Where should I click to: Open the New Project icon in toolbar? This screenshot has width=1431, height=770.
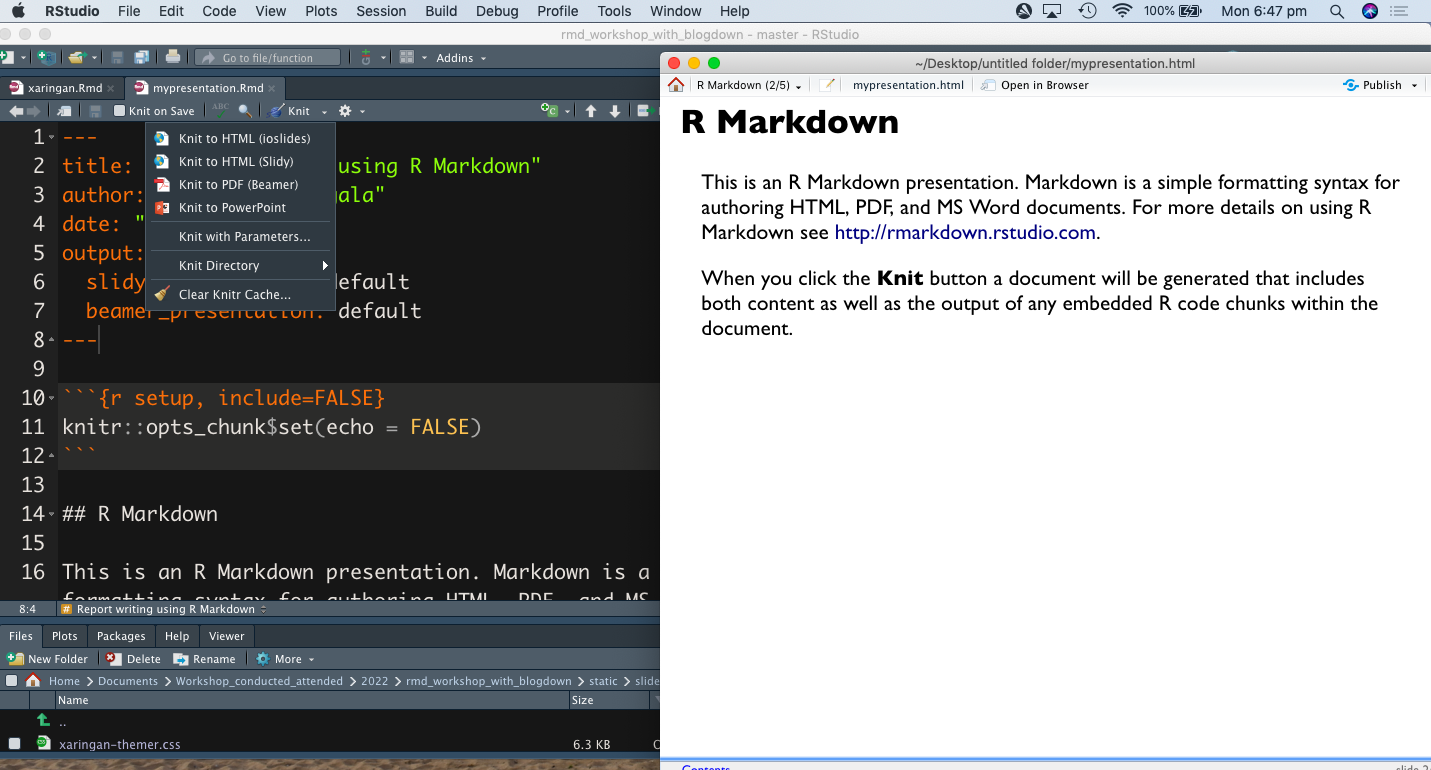[x=45, y=57]
